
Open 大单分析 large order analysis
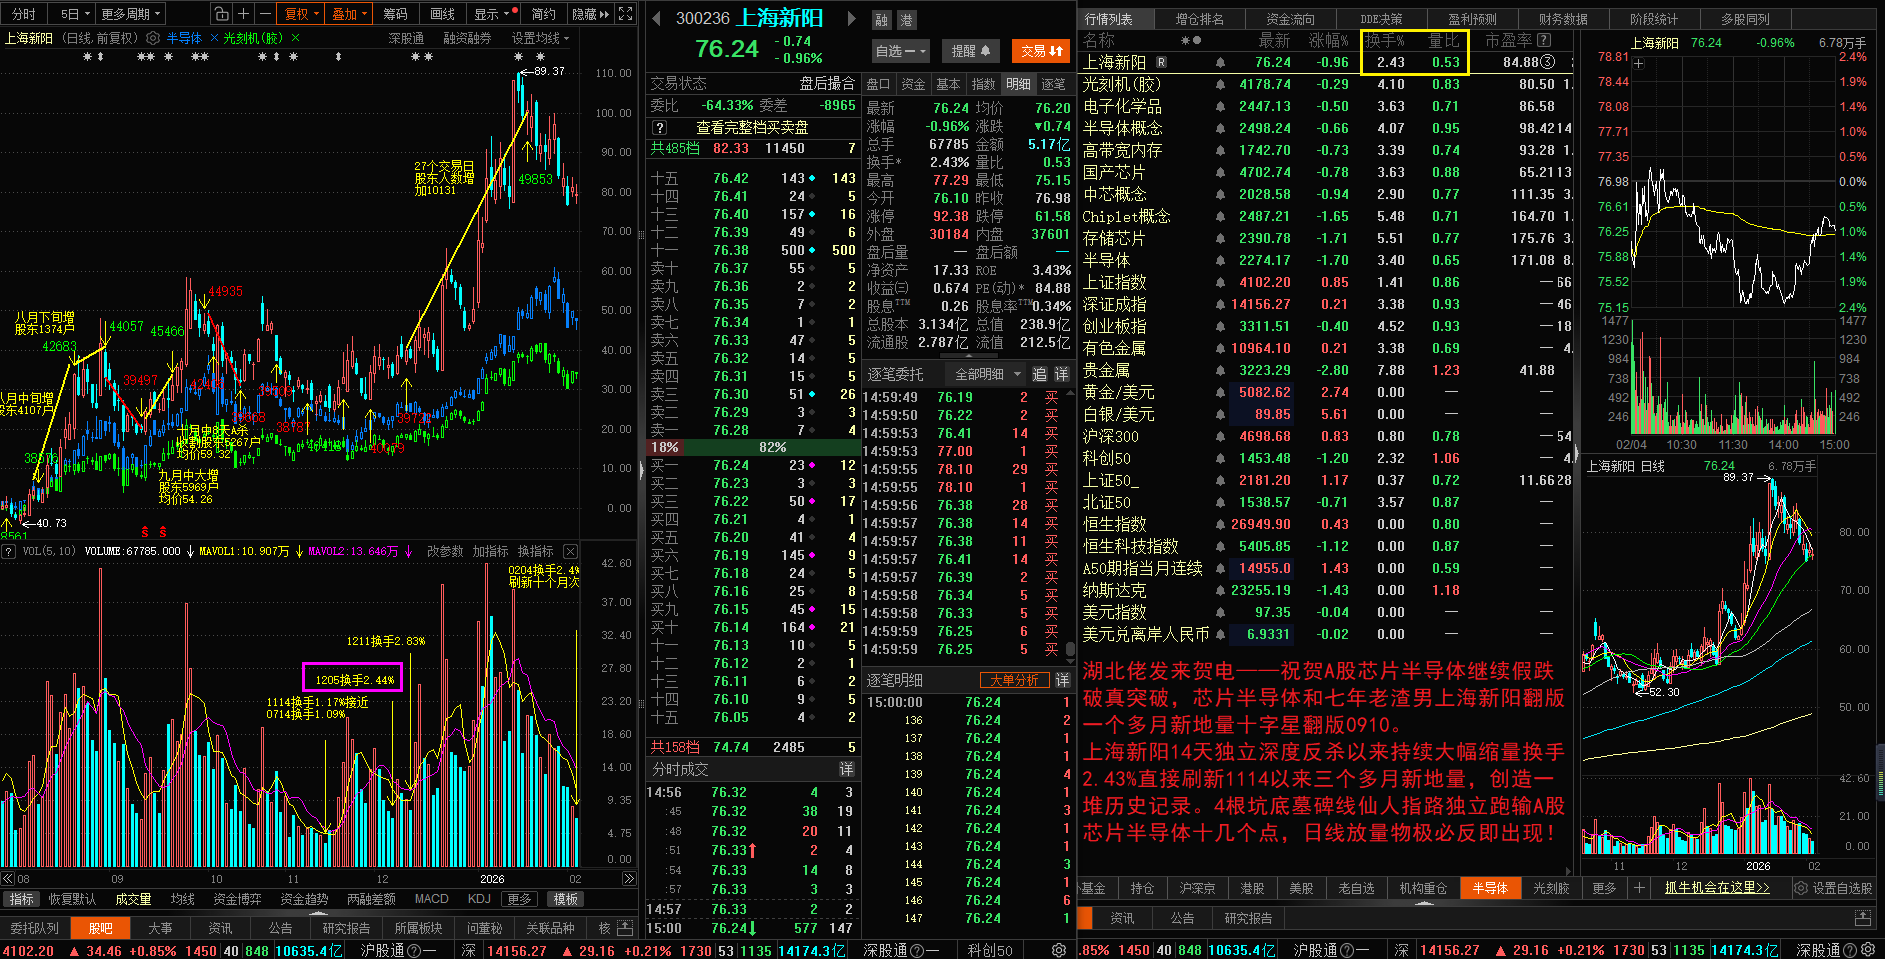(1014, 680)
